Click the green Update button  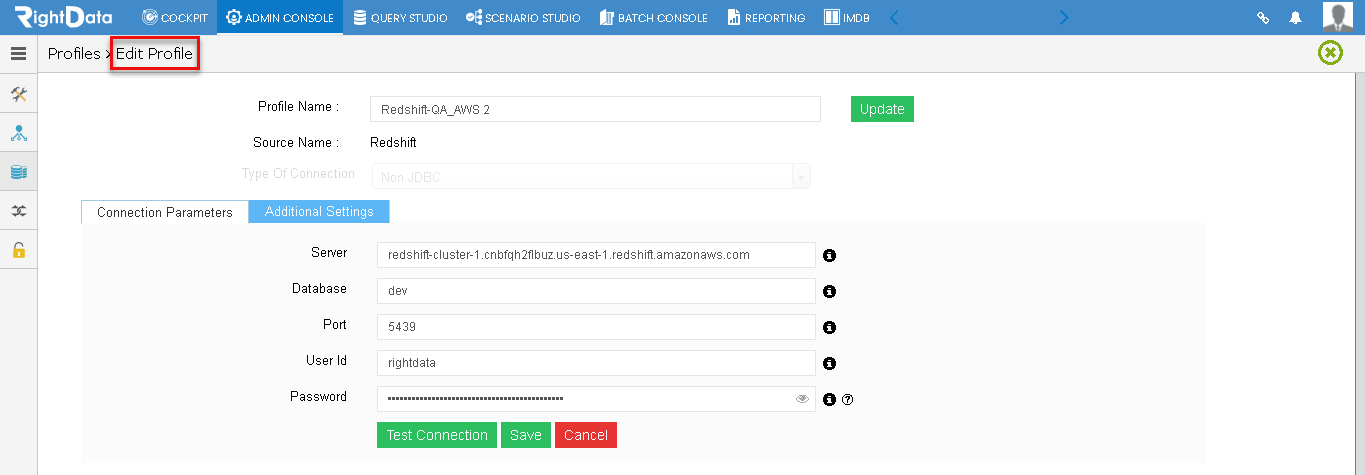(x=882, y=109)
